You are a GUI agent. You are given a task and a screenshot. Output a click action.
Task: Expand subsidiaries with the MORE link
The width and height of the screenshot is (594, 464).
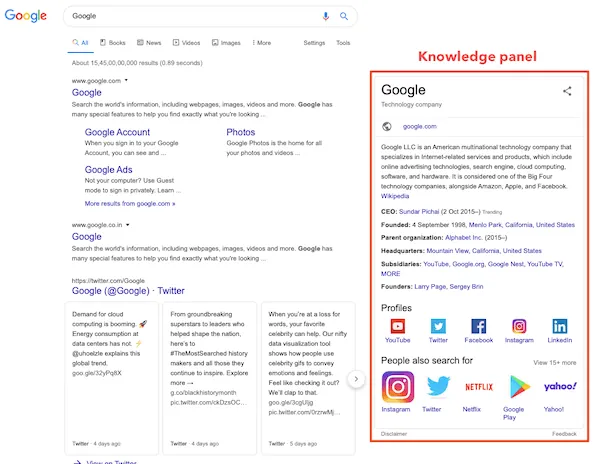click(x=391, y=274)
